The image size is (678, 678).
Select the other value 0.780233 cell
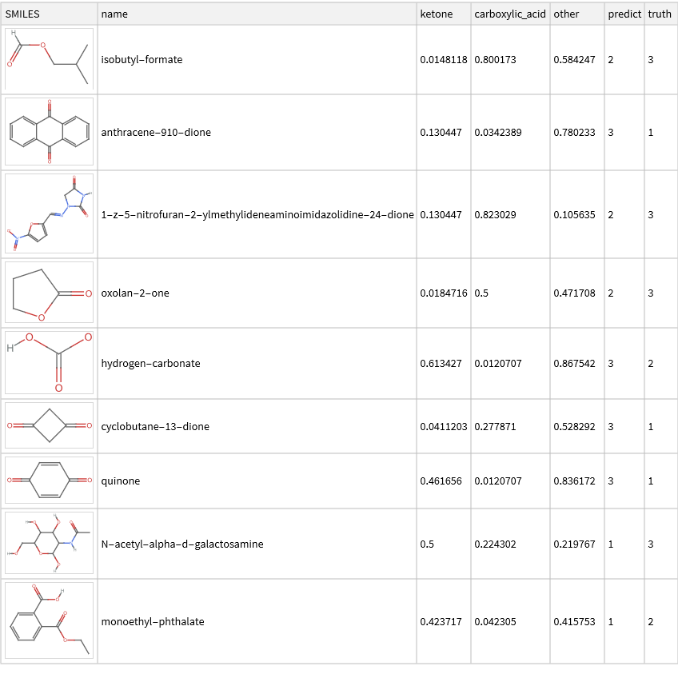tap(574, 132)
